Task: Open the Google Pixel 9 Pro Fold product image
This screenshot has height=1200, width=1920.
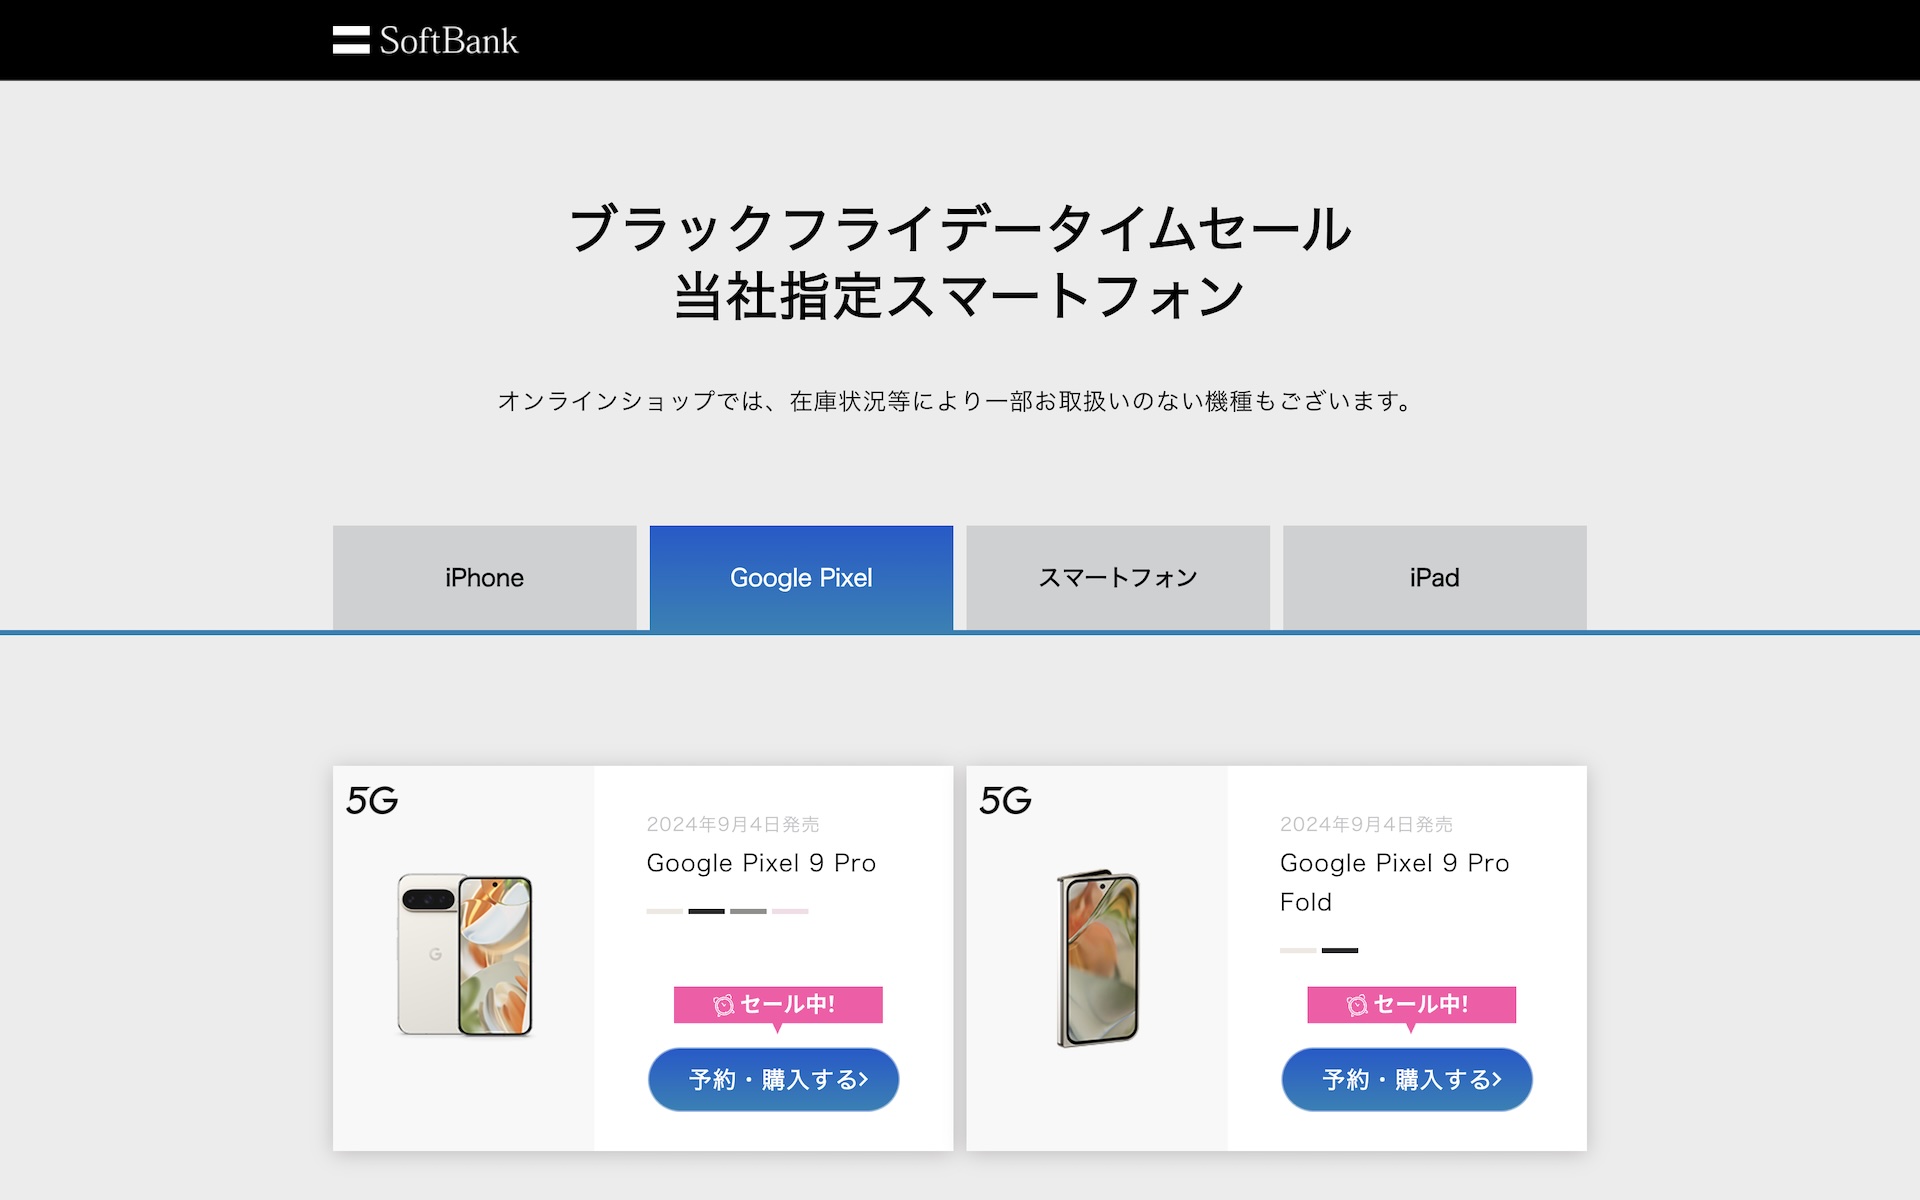Action: (x=1098, y=958)
